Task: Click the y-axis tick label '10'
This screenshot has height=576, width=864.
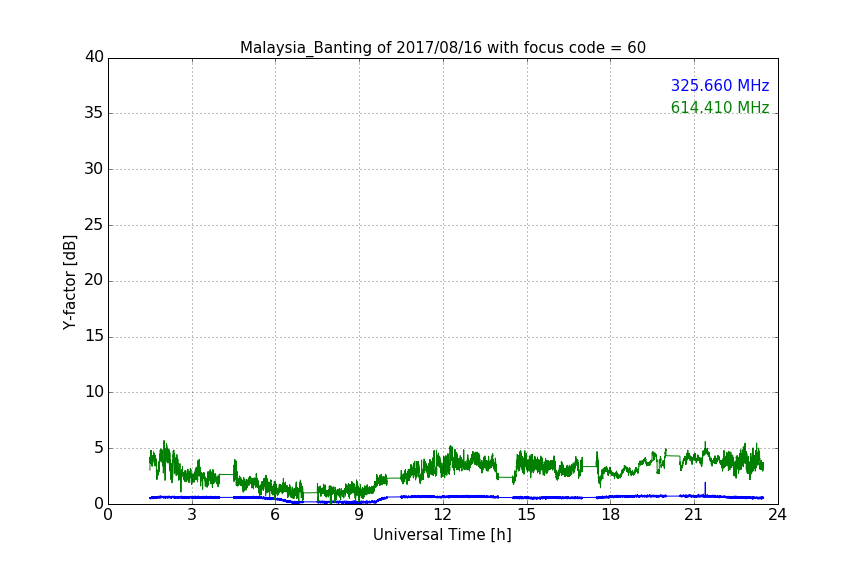Action: point(94,392)
